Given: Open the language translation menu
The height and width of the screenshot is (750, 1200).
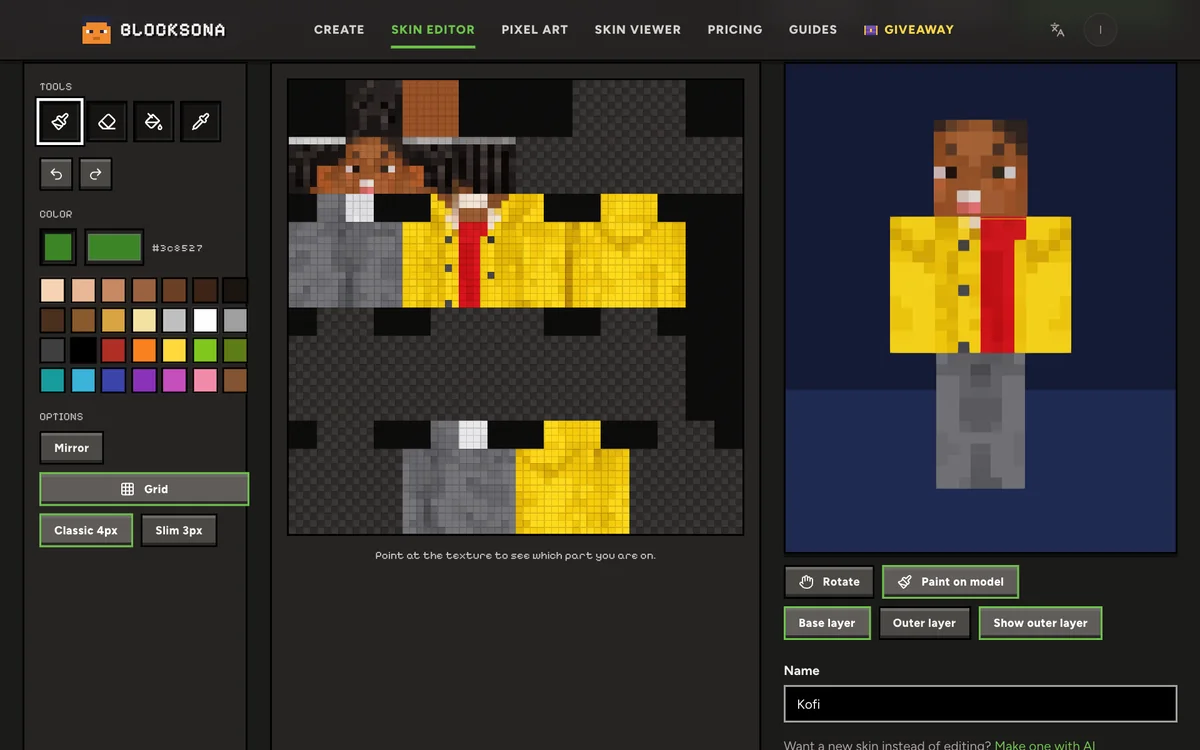Looking at the screenshot, I should (1057, 30).
